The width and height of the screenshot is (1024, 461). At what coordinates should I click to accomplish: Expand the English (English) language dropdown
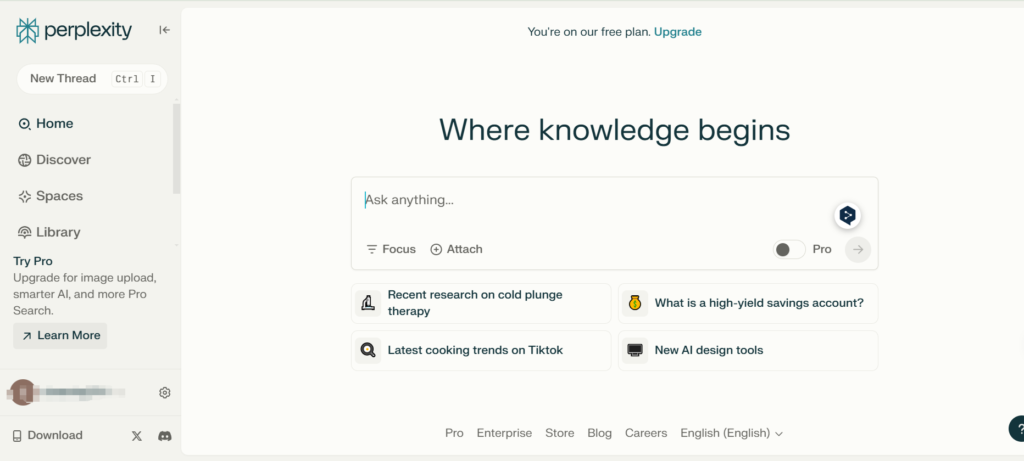[x=731, y=434]
